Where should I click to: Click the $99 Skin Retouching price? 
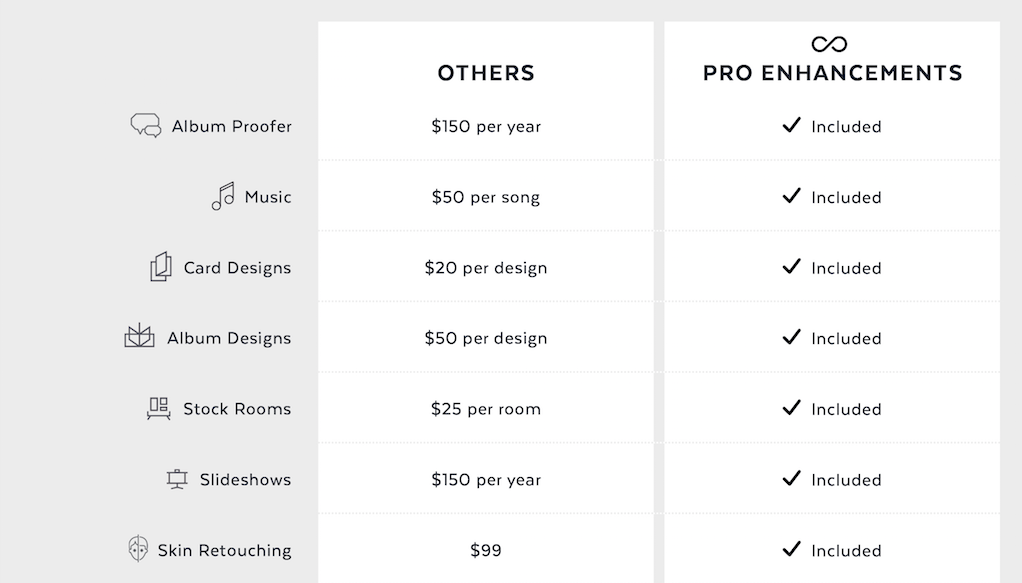pos(486,550)
